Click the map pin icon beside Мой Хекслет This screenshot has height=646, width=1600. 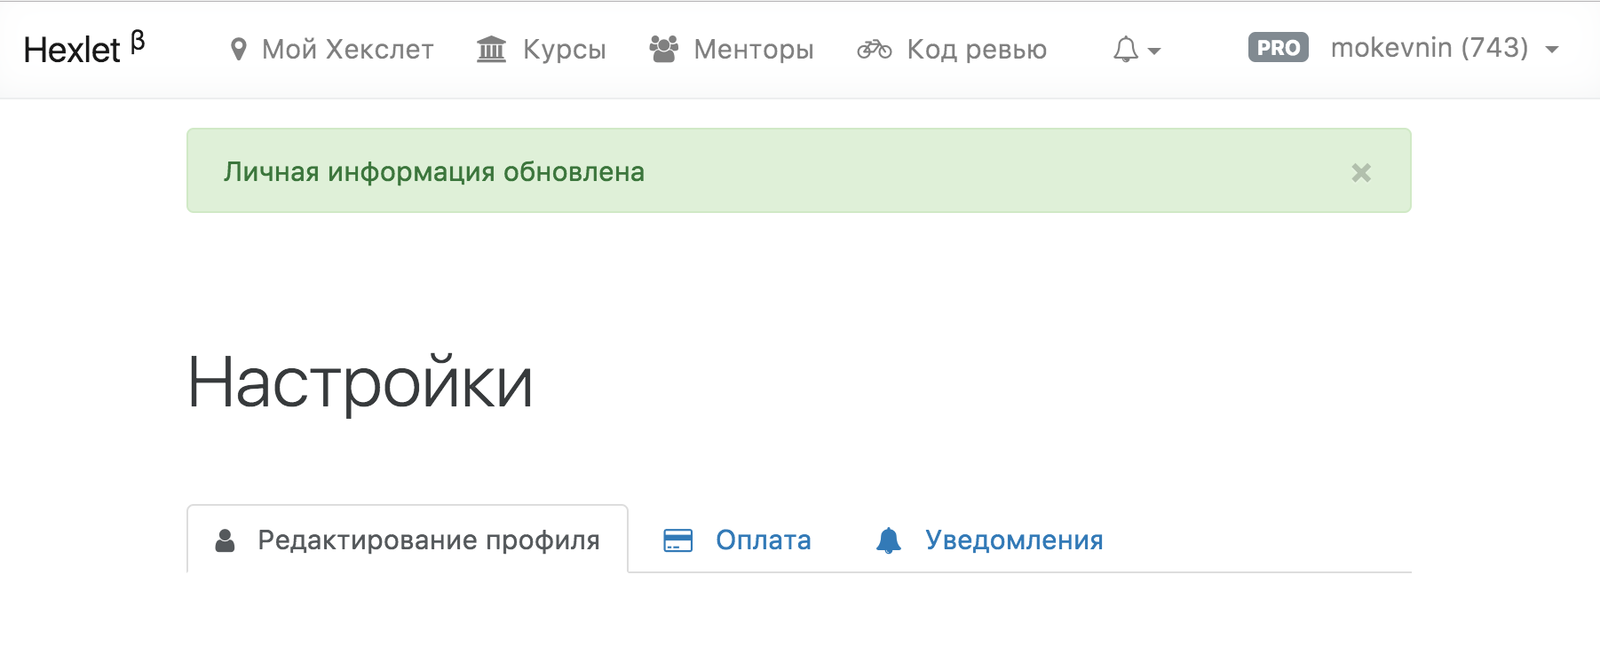pyautogui.click(x=238, y=49)
